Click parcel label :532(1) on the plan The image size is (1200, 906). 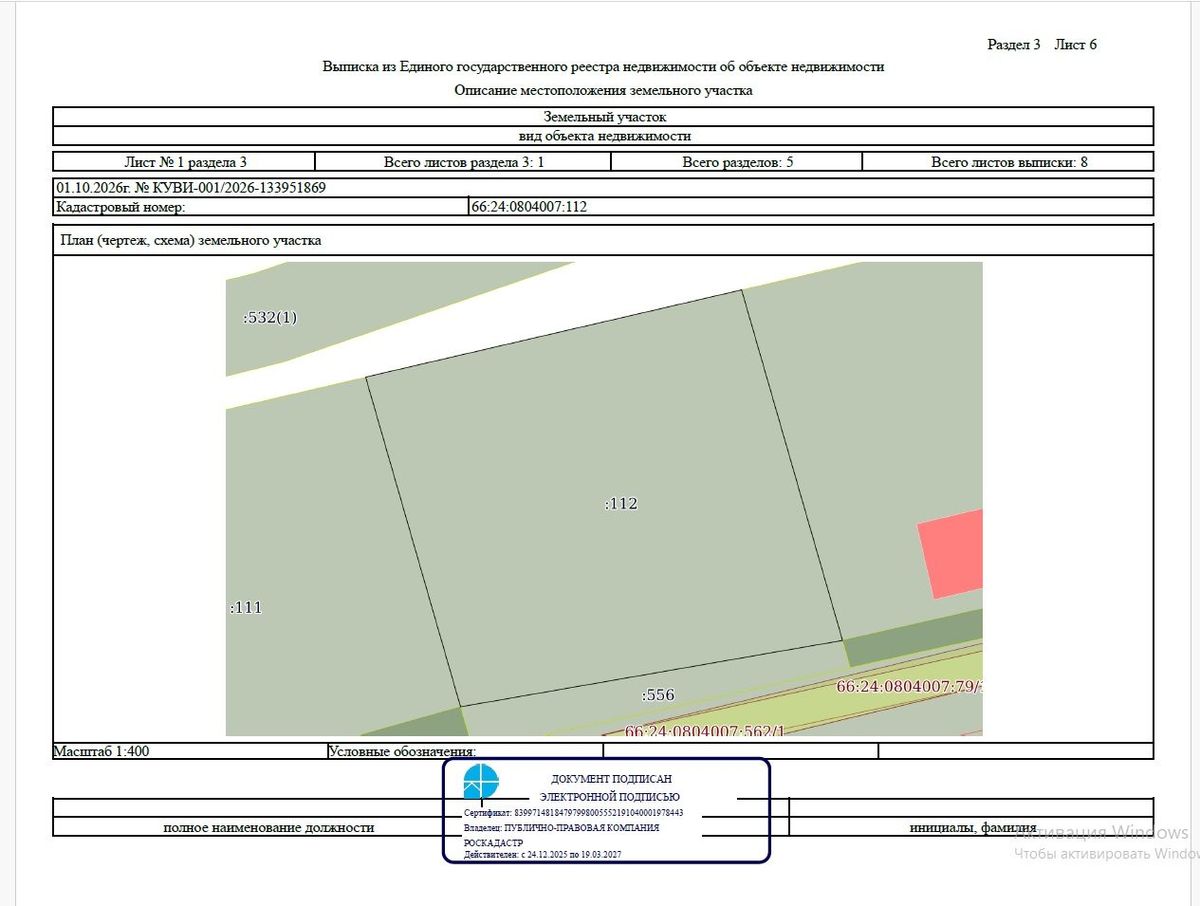coord(270,318)
